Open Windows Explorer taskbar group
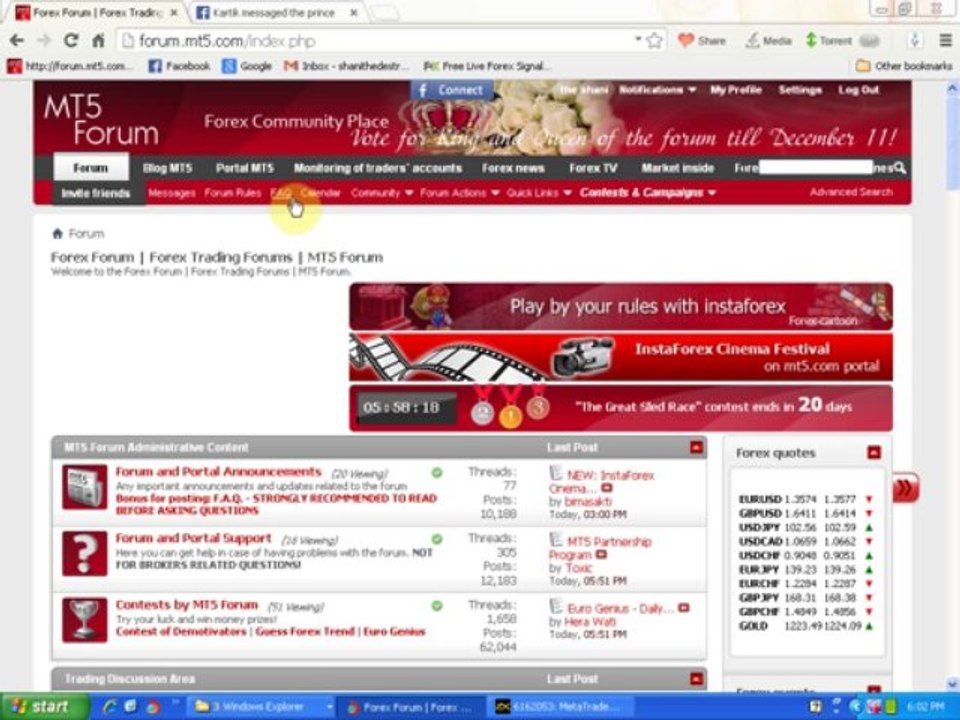This screenshot has width=960, height=720. click(x=262, y=707)
